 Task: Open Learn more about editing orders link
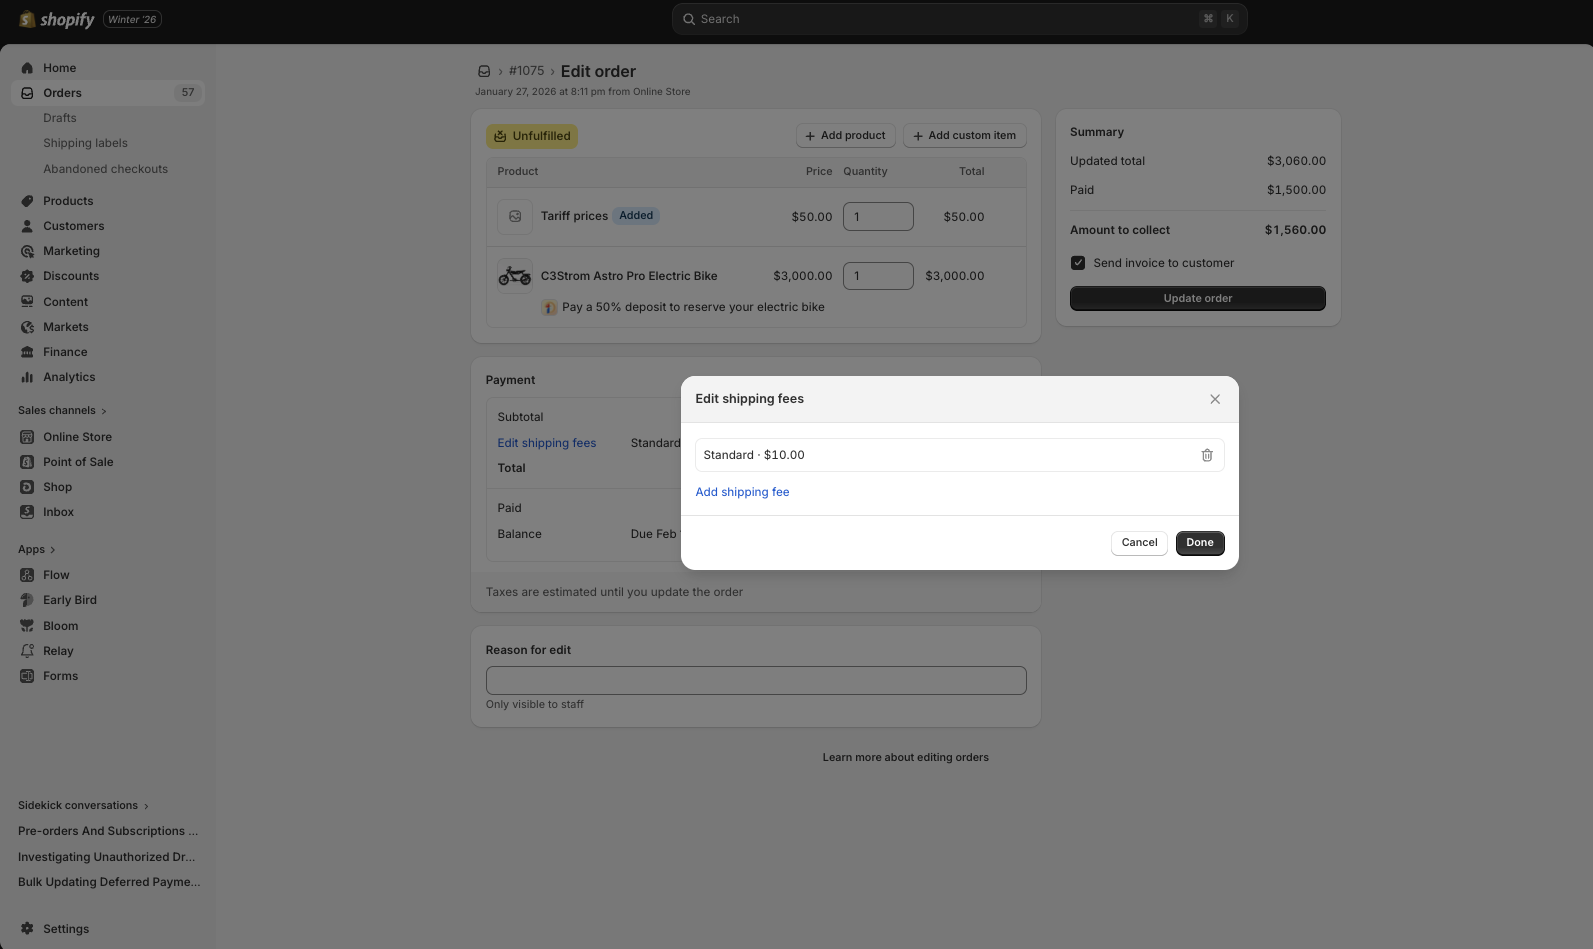click(x=905, y=758)
